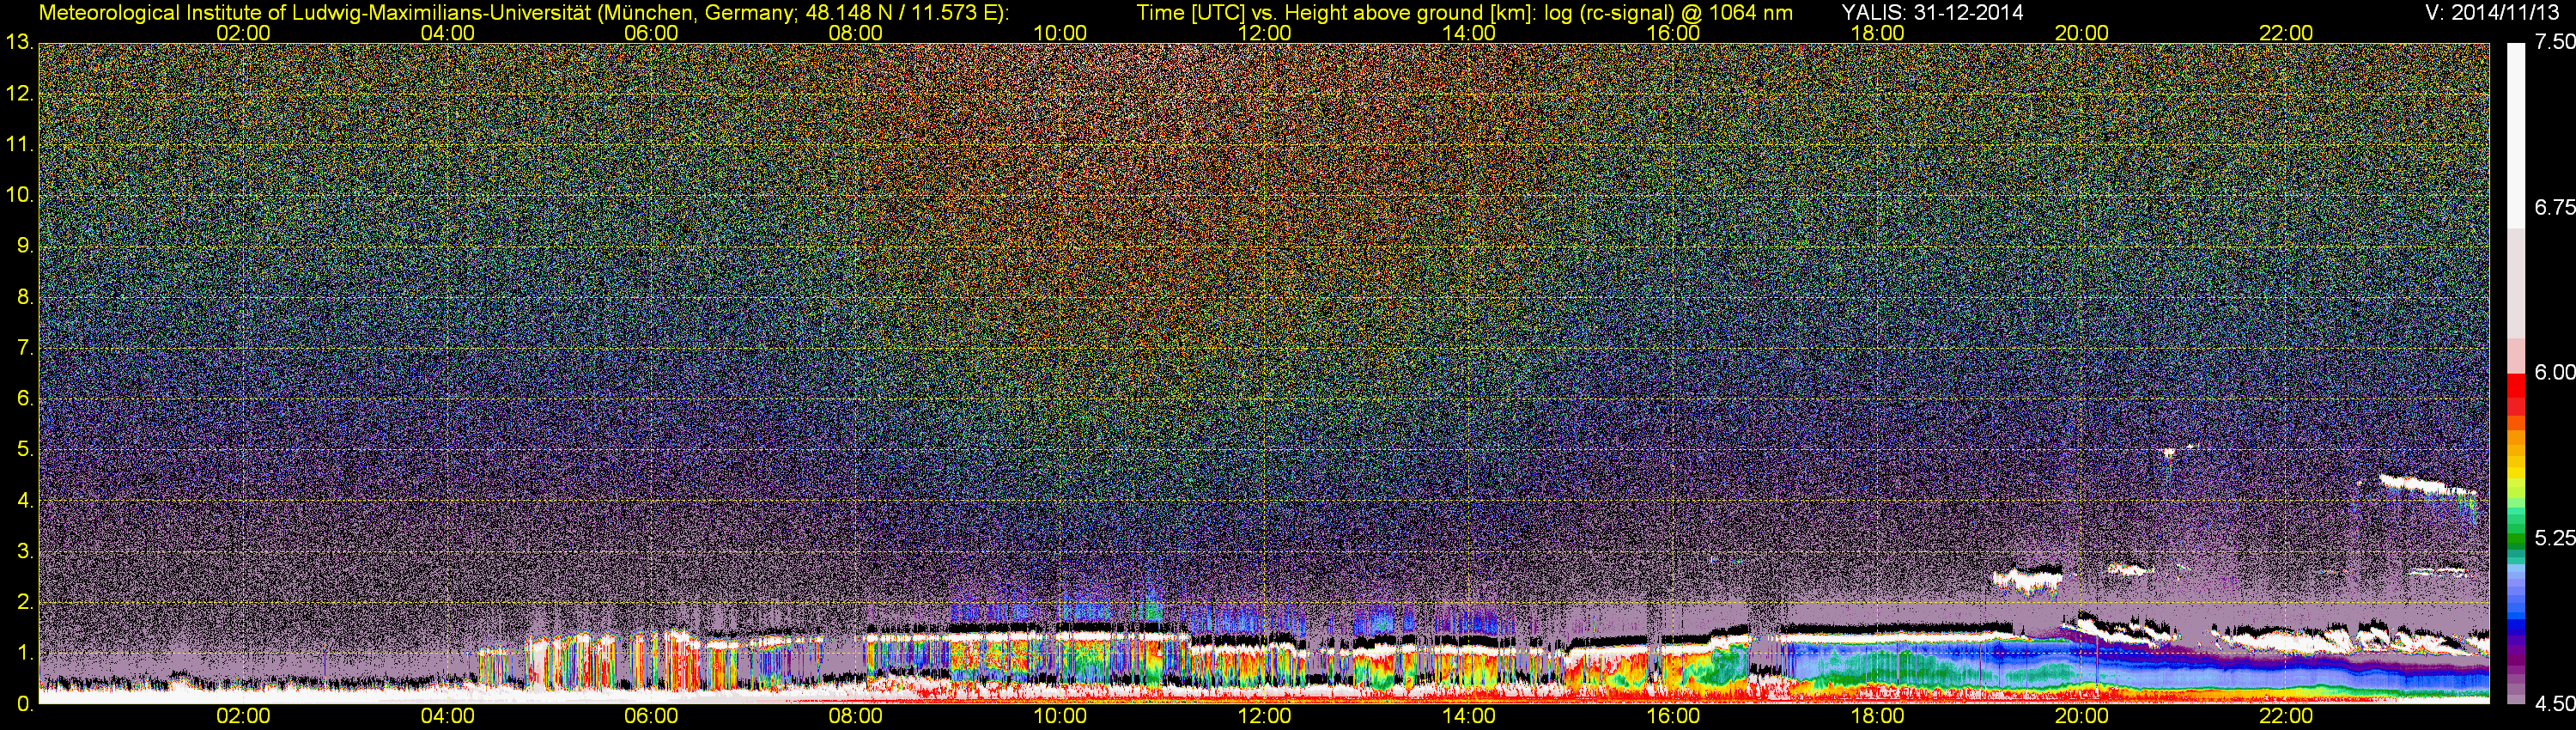The height and width of the screenshot is (730, 2576).
Task: Pick the 8. km height axis label
Action: point(25,297)
